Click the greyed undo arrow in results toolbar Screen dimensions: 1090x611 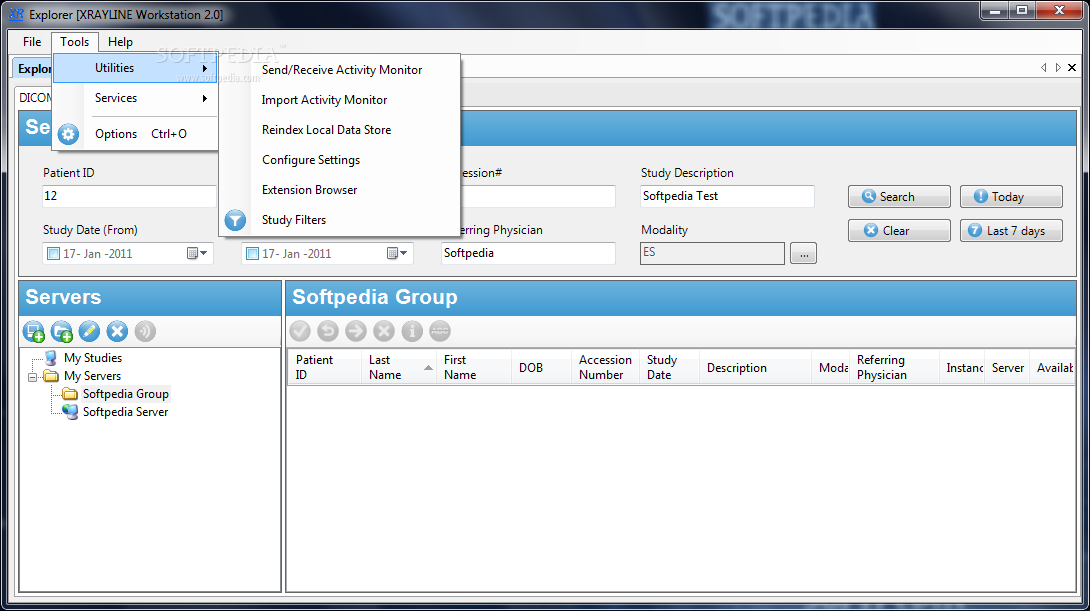point(328,332)
